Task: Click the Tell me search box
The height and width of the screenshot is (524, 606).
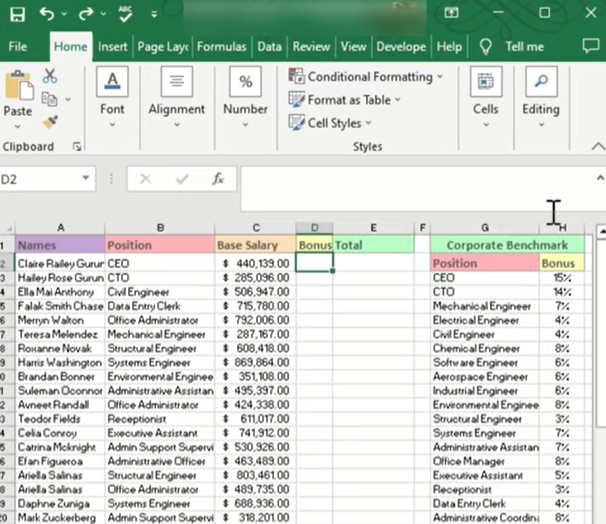Action: [x=524, y=46]
